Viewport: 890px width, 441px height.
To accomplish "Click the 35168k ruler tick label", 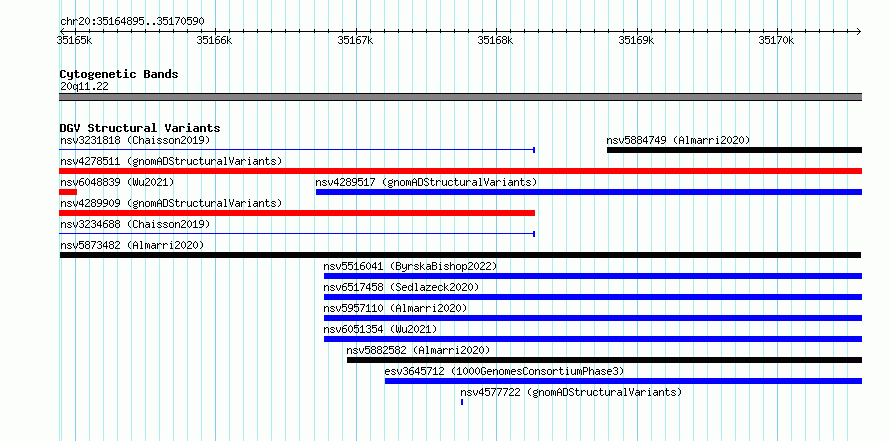I will 496,40.
